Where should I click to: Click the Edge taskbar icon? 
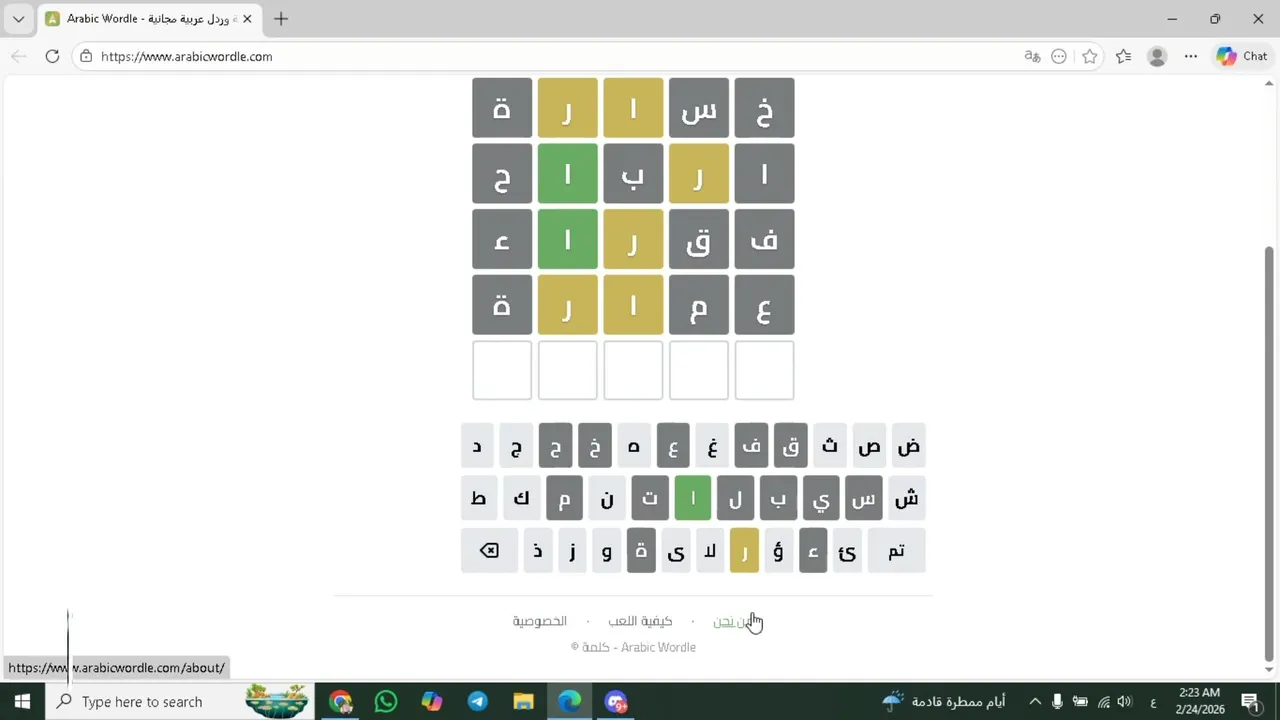(569, 702)
